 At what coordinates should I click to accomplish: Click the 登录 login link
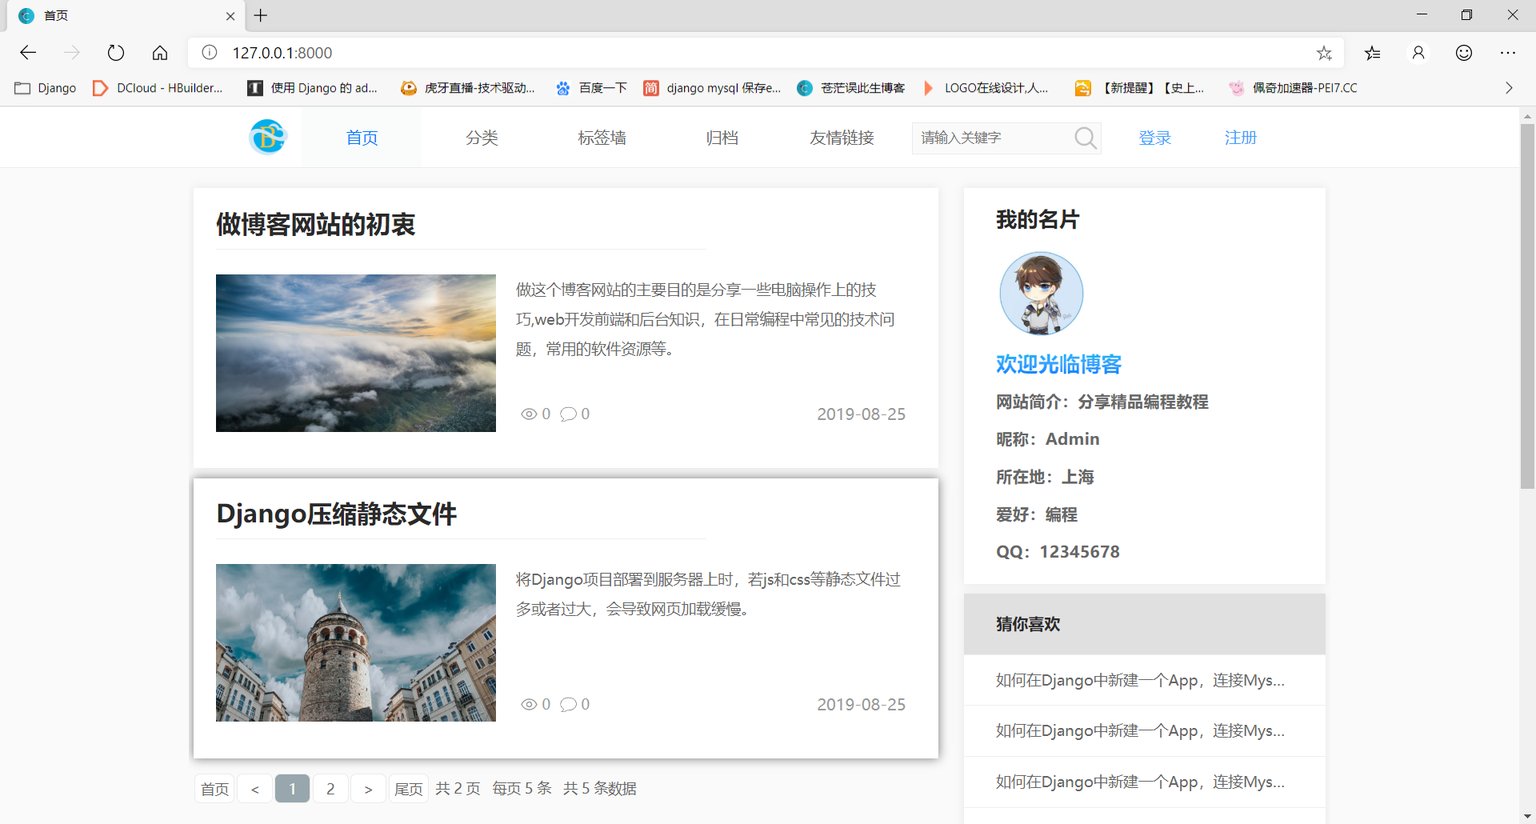tap(1154, 138)
